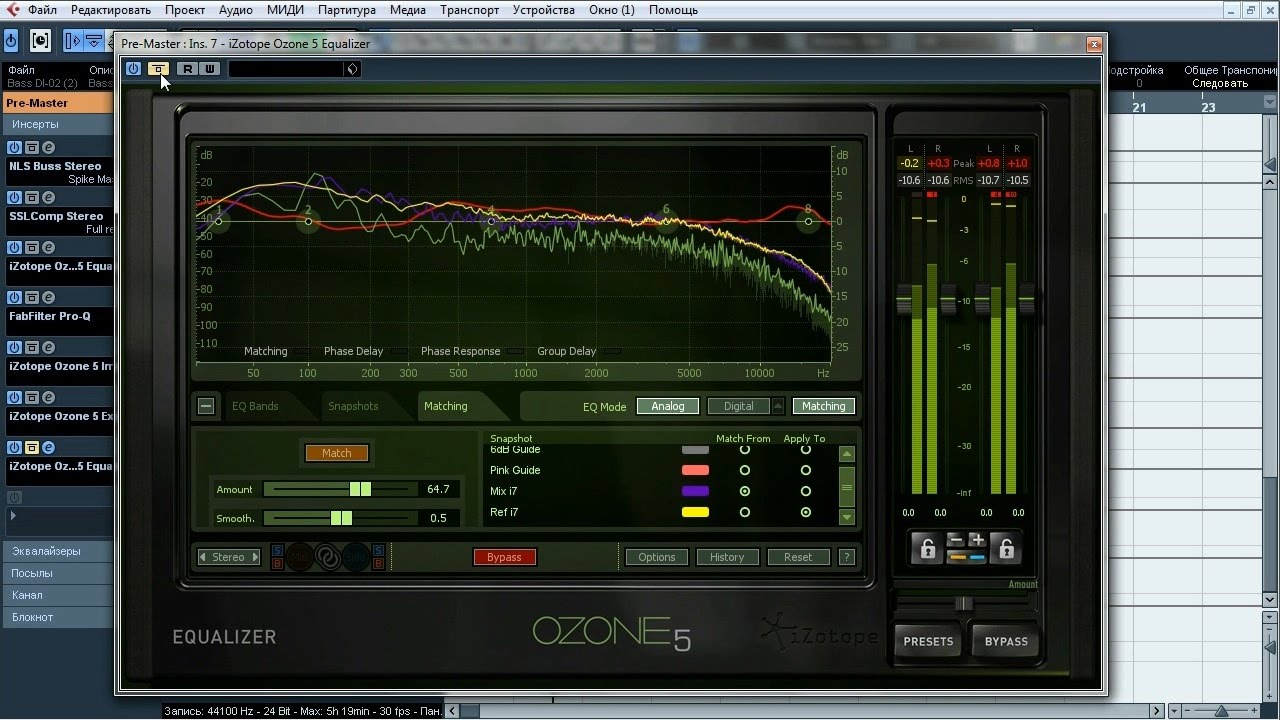Select Matching EQ mode button
Image resolution: width=1280 pixels, height=720 pixels.
[x=823, y=406]
